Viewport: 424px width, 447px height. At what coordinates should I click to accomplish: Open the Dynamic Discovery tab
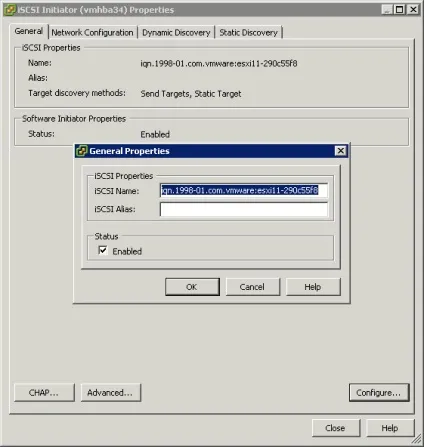click(x=176, y=33)
